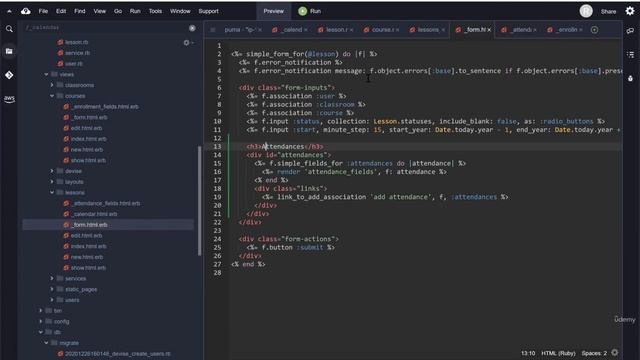Open the Edit menu
The width and height of the screenshot is (640, 360).
pyautogui.click(x=61, y=11)
